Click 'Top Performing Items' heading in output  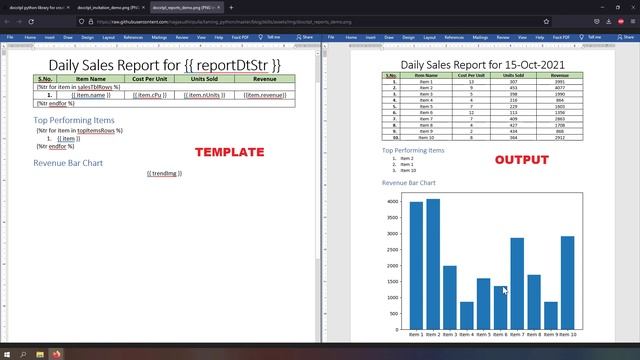click(413, 150)
